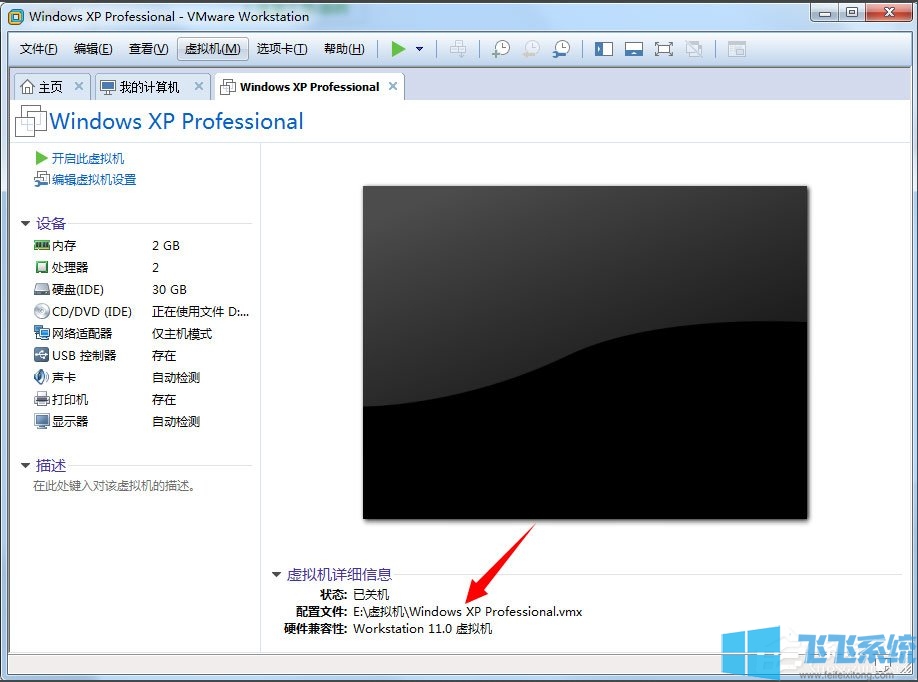This screenshot has width=918, height=682.
Task: Open the power button dropdown arrow
Action: click(418, 48)
